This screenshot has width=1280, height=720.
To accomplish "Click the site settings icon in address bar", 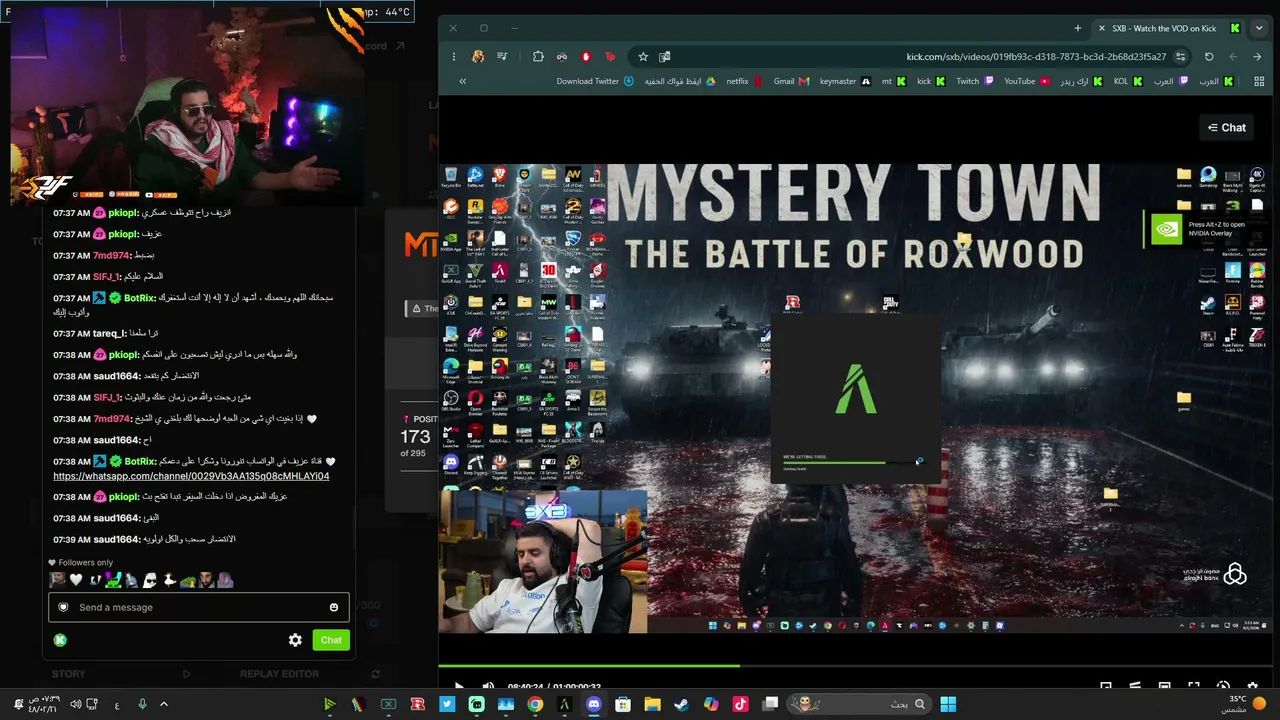I will (x=1181, y=57).
